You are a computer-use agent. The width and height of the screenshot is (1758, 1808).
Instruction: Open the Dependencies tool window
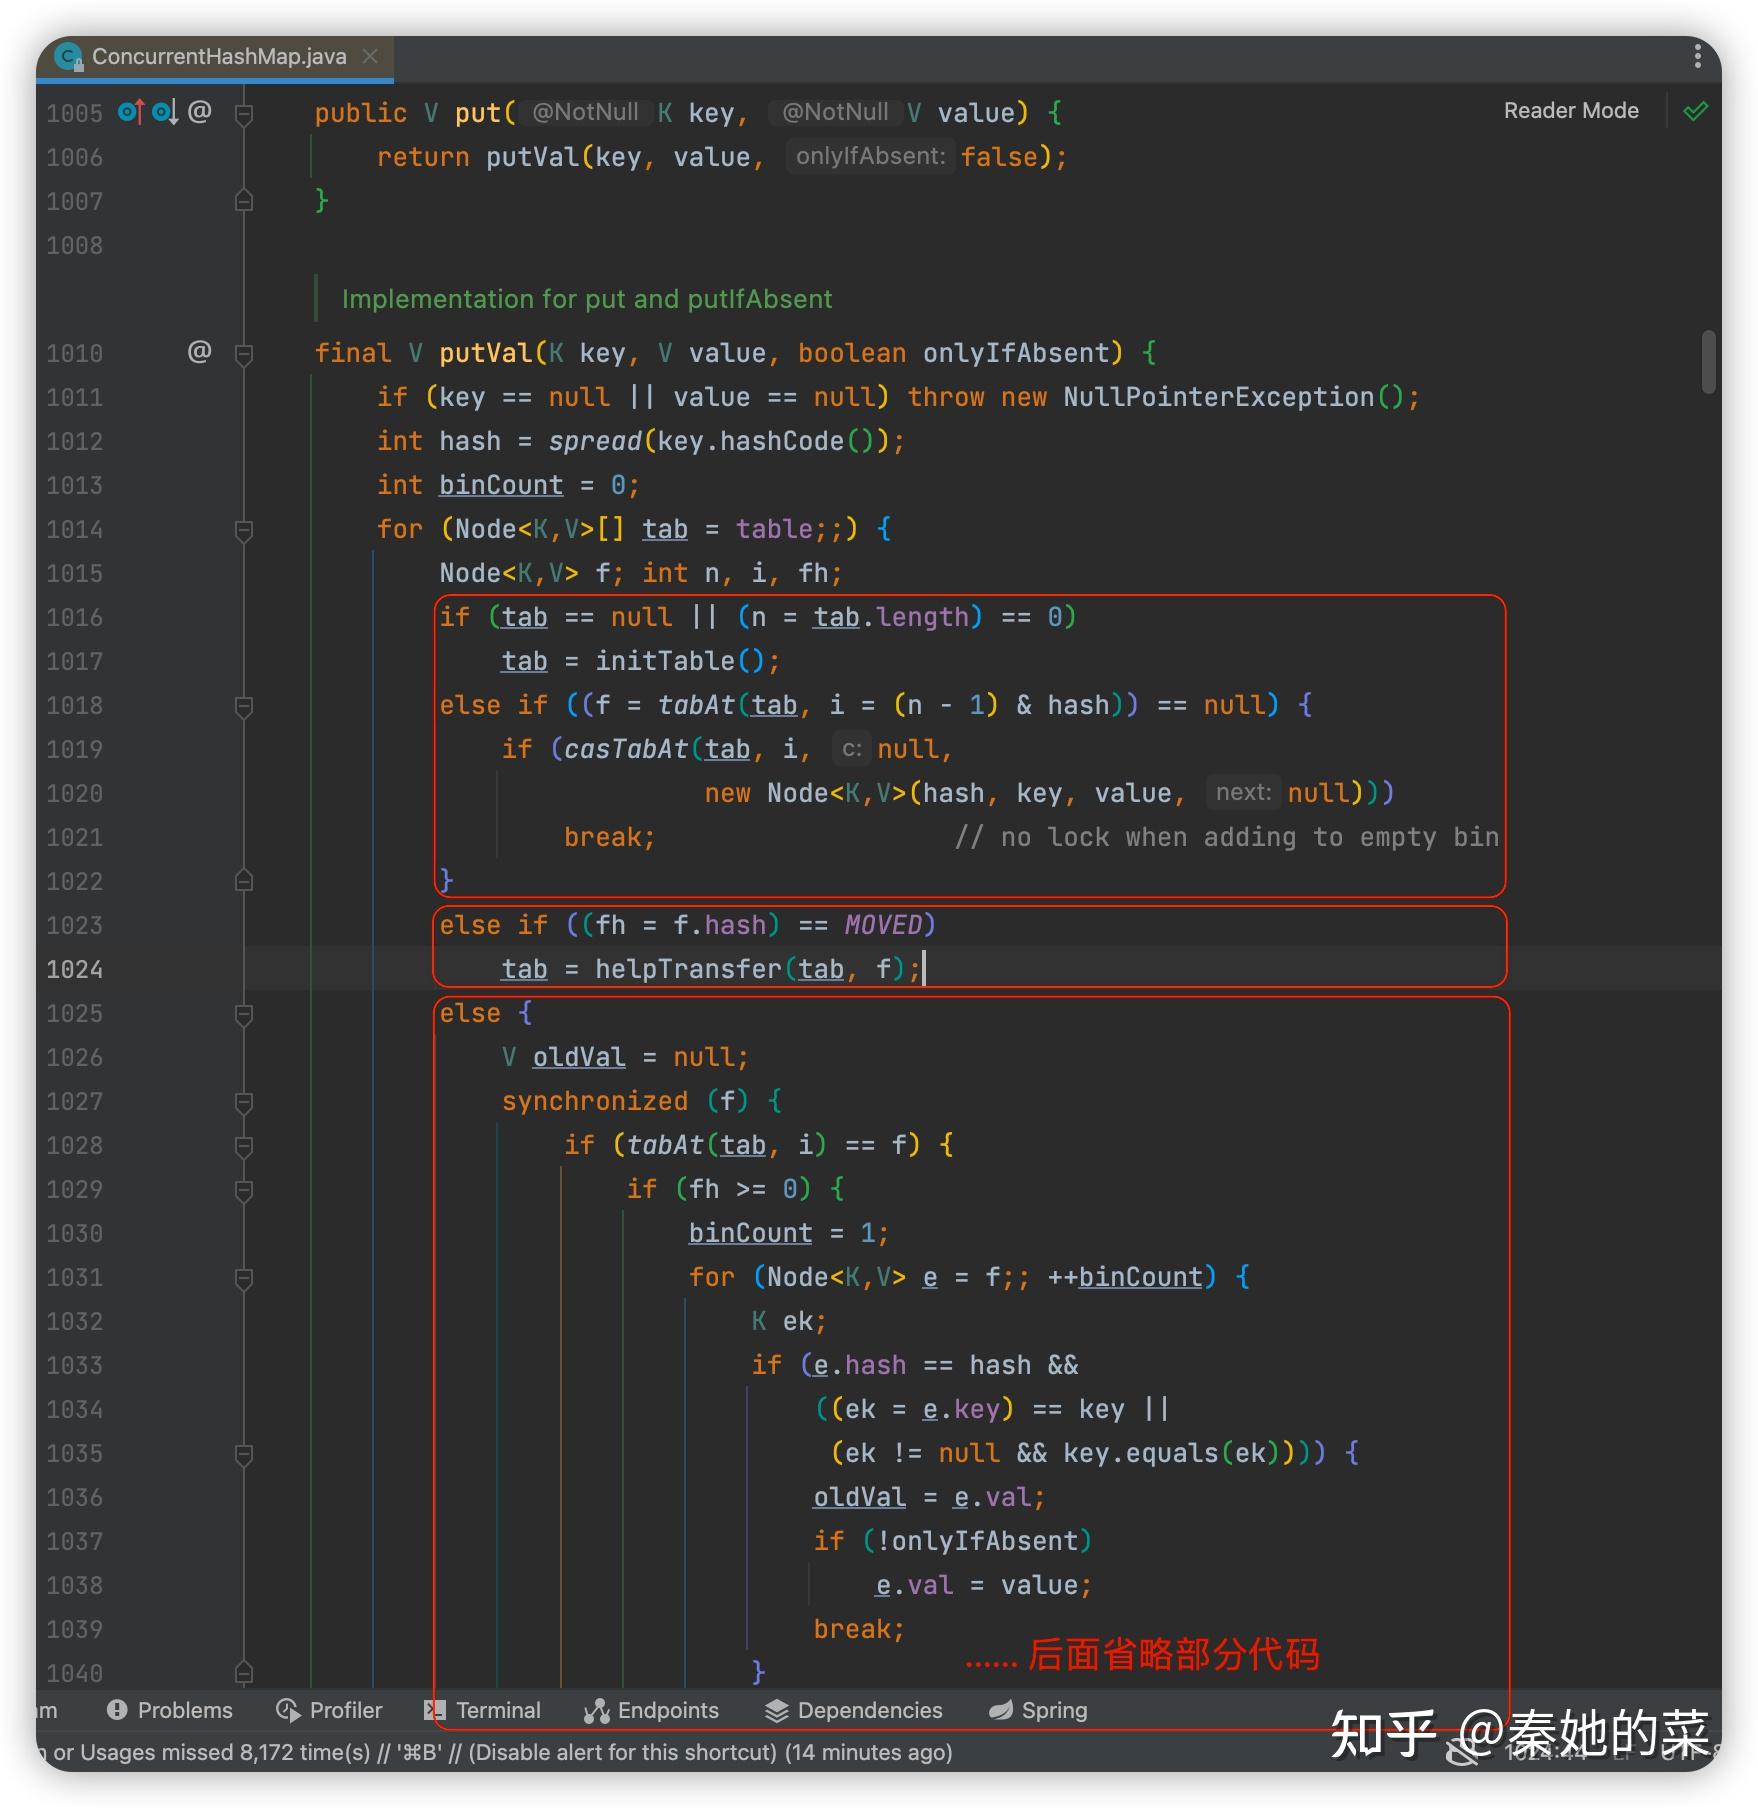tap(853, 1710)
